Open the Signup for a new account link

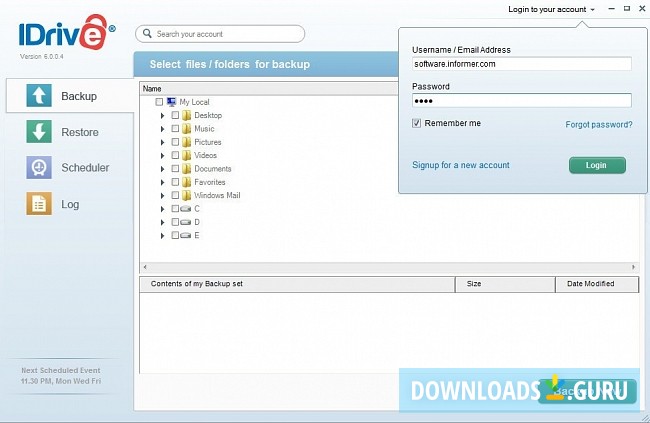(x=461, y=165)
